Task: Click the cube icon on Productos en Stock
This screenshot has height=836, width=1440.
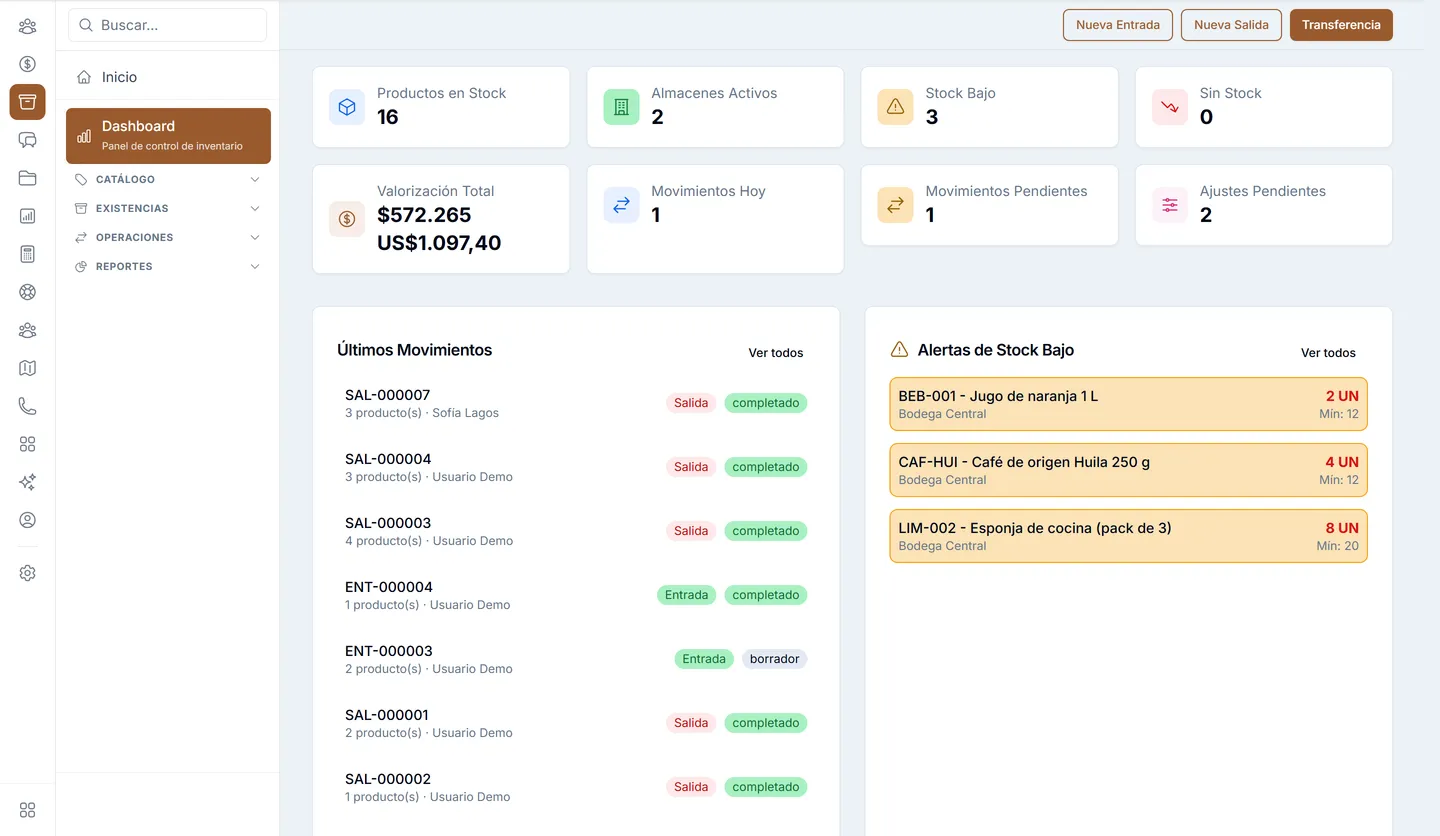Action: [x=347, y=107]
